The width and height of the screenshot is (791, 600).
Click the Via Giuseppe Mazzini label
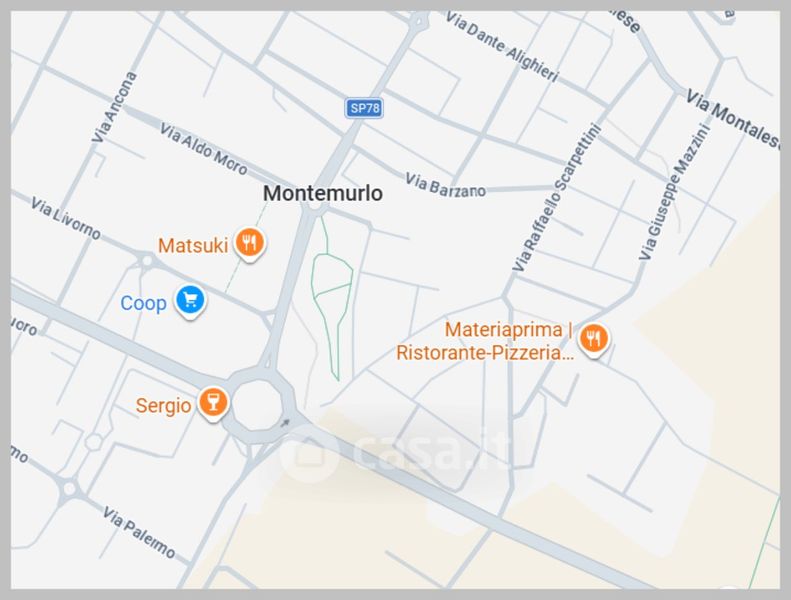[x=674, y=192]
